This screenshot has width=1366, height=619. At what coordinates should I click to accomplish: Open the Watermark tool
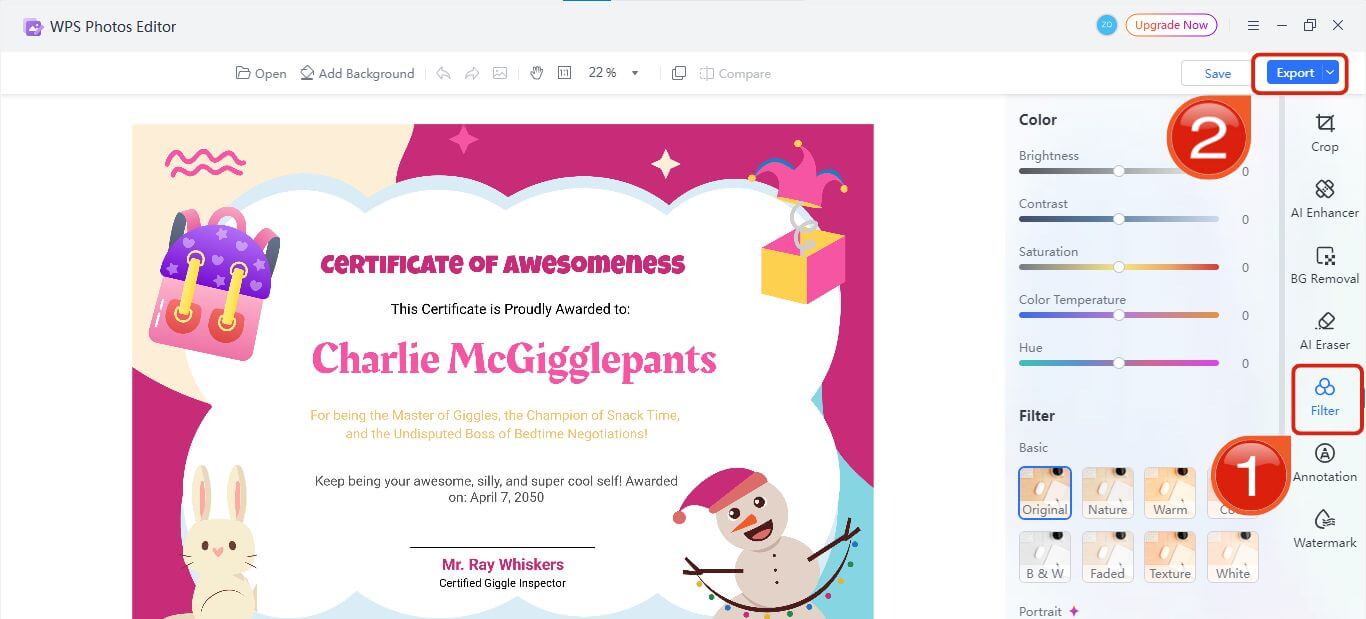1325,529
